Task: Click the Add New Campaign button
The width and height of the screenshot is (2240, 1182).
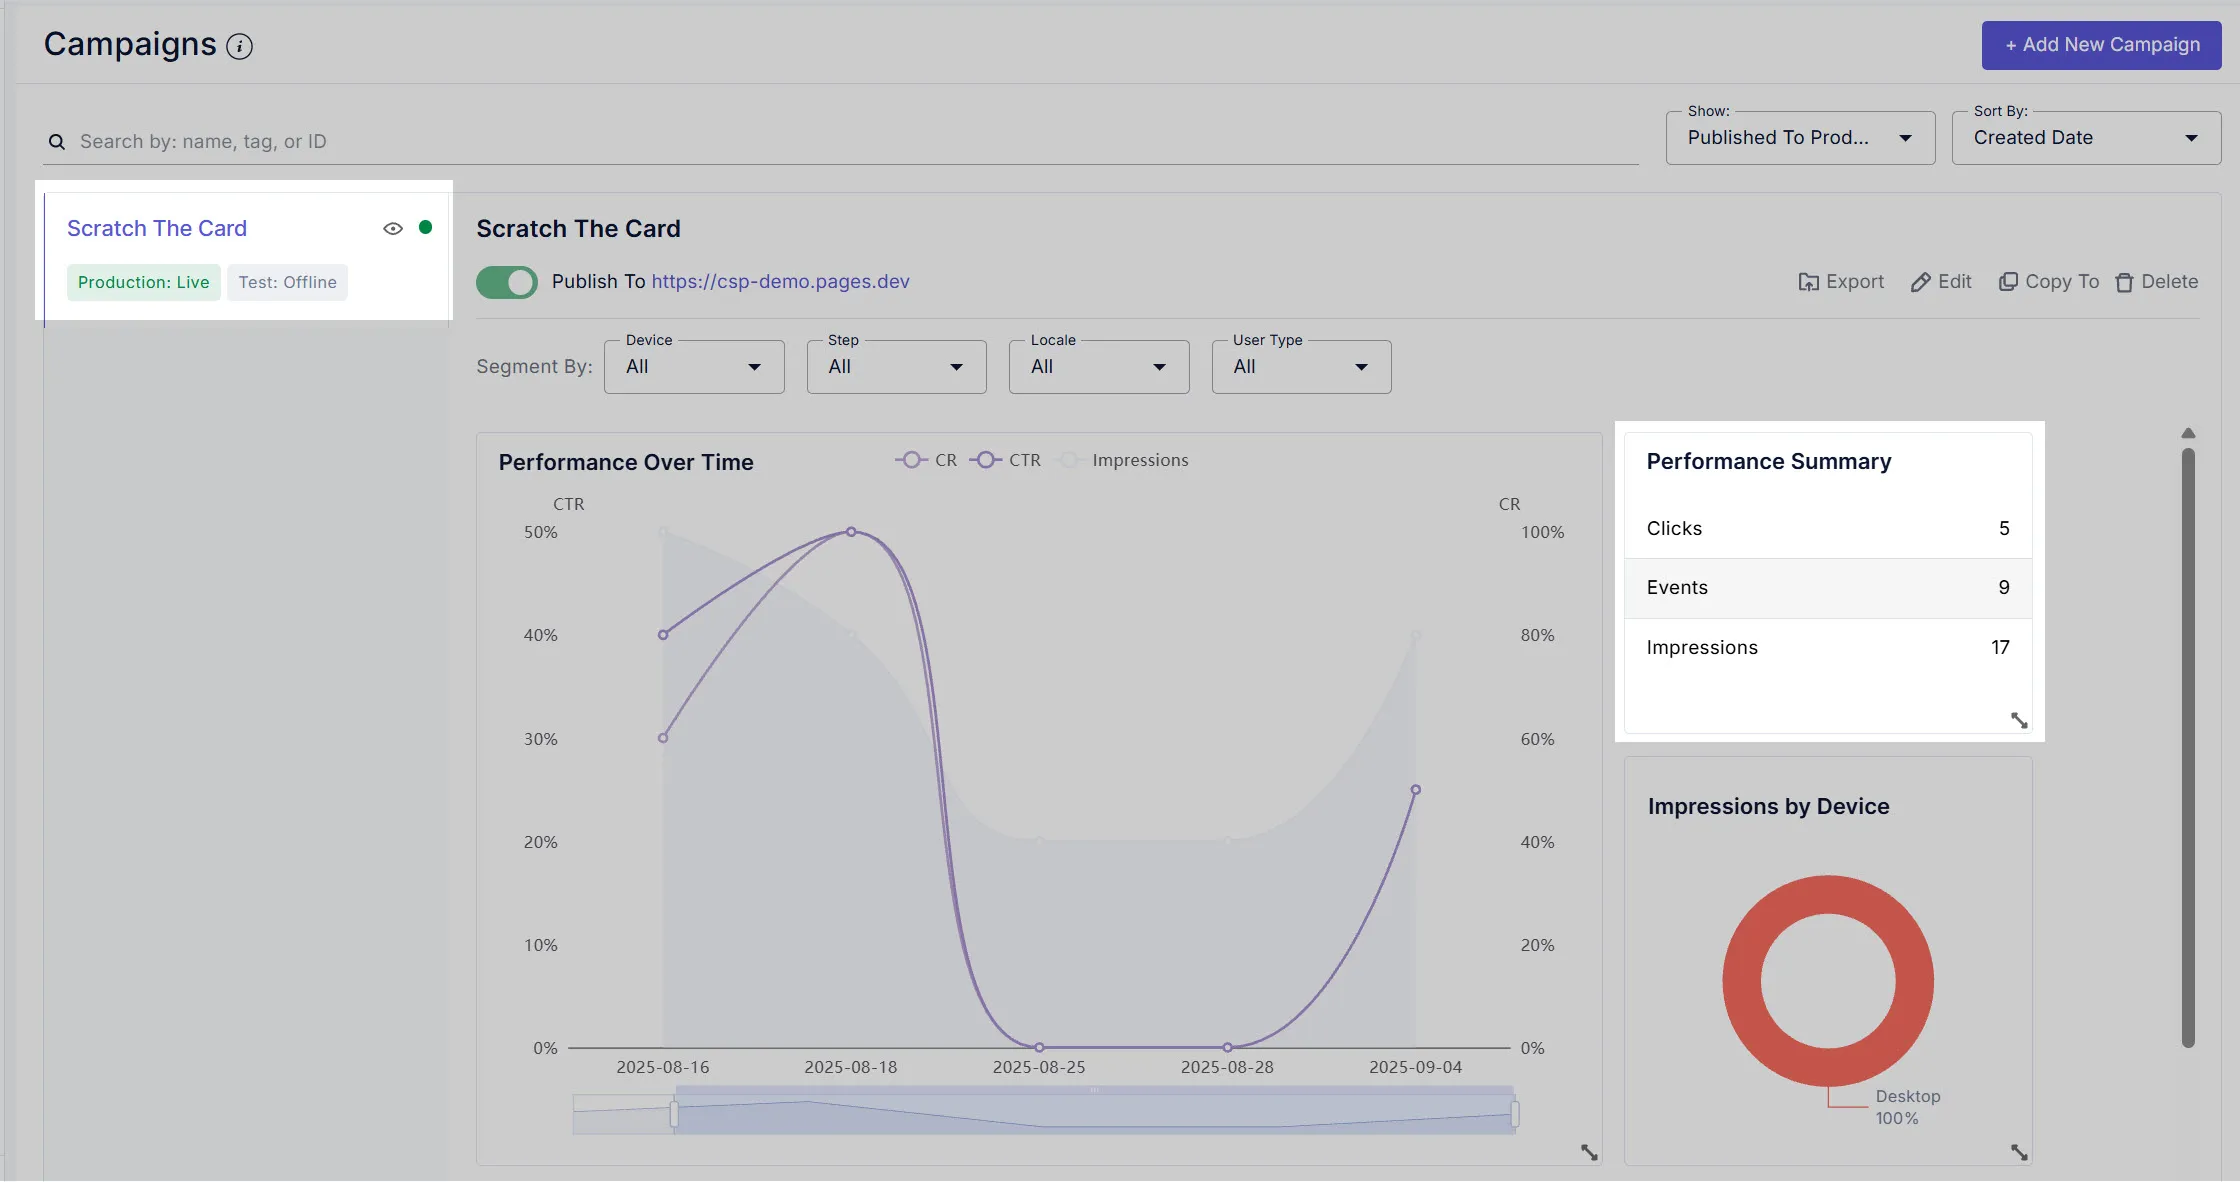Action: click(x=2101, y=45)
